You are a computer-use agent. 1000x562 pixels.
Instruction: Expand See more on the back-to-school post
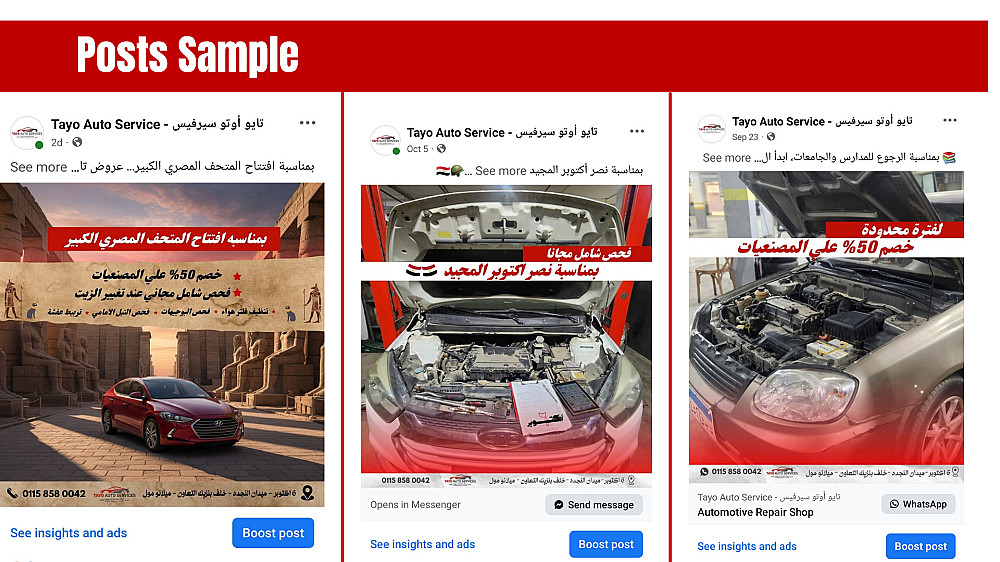pos(726,158)
